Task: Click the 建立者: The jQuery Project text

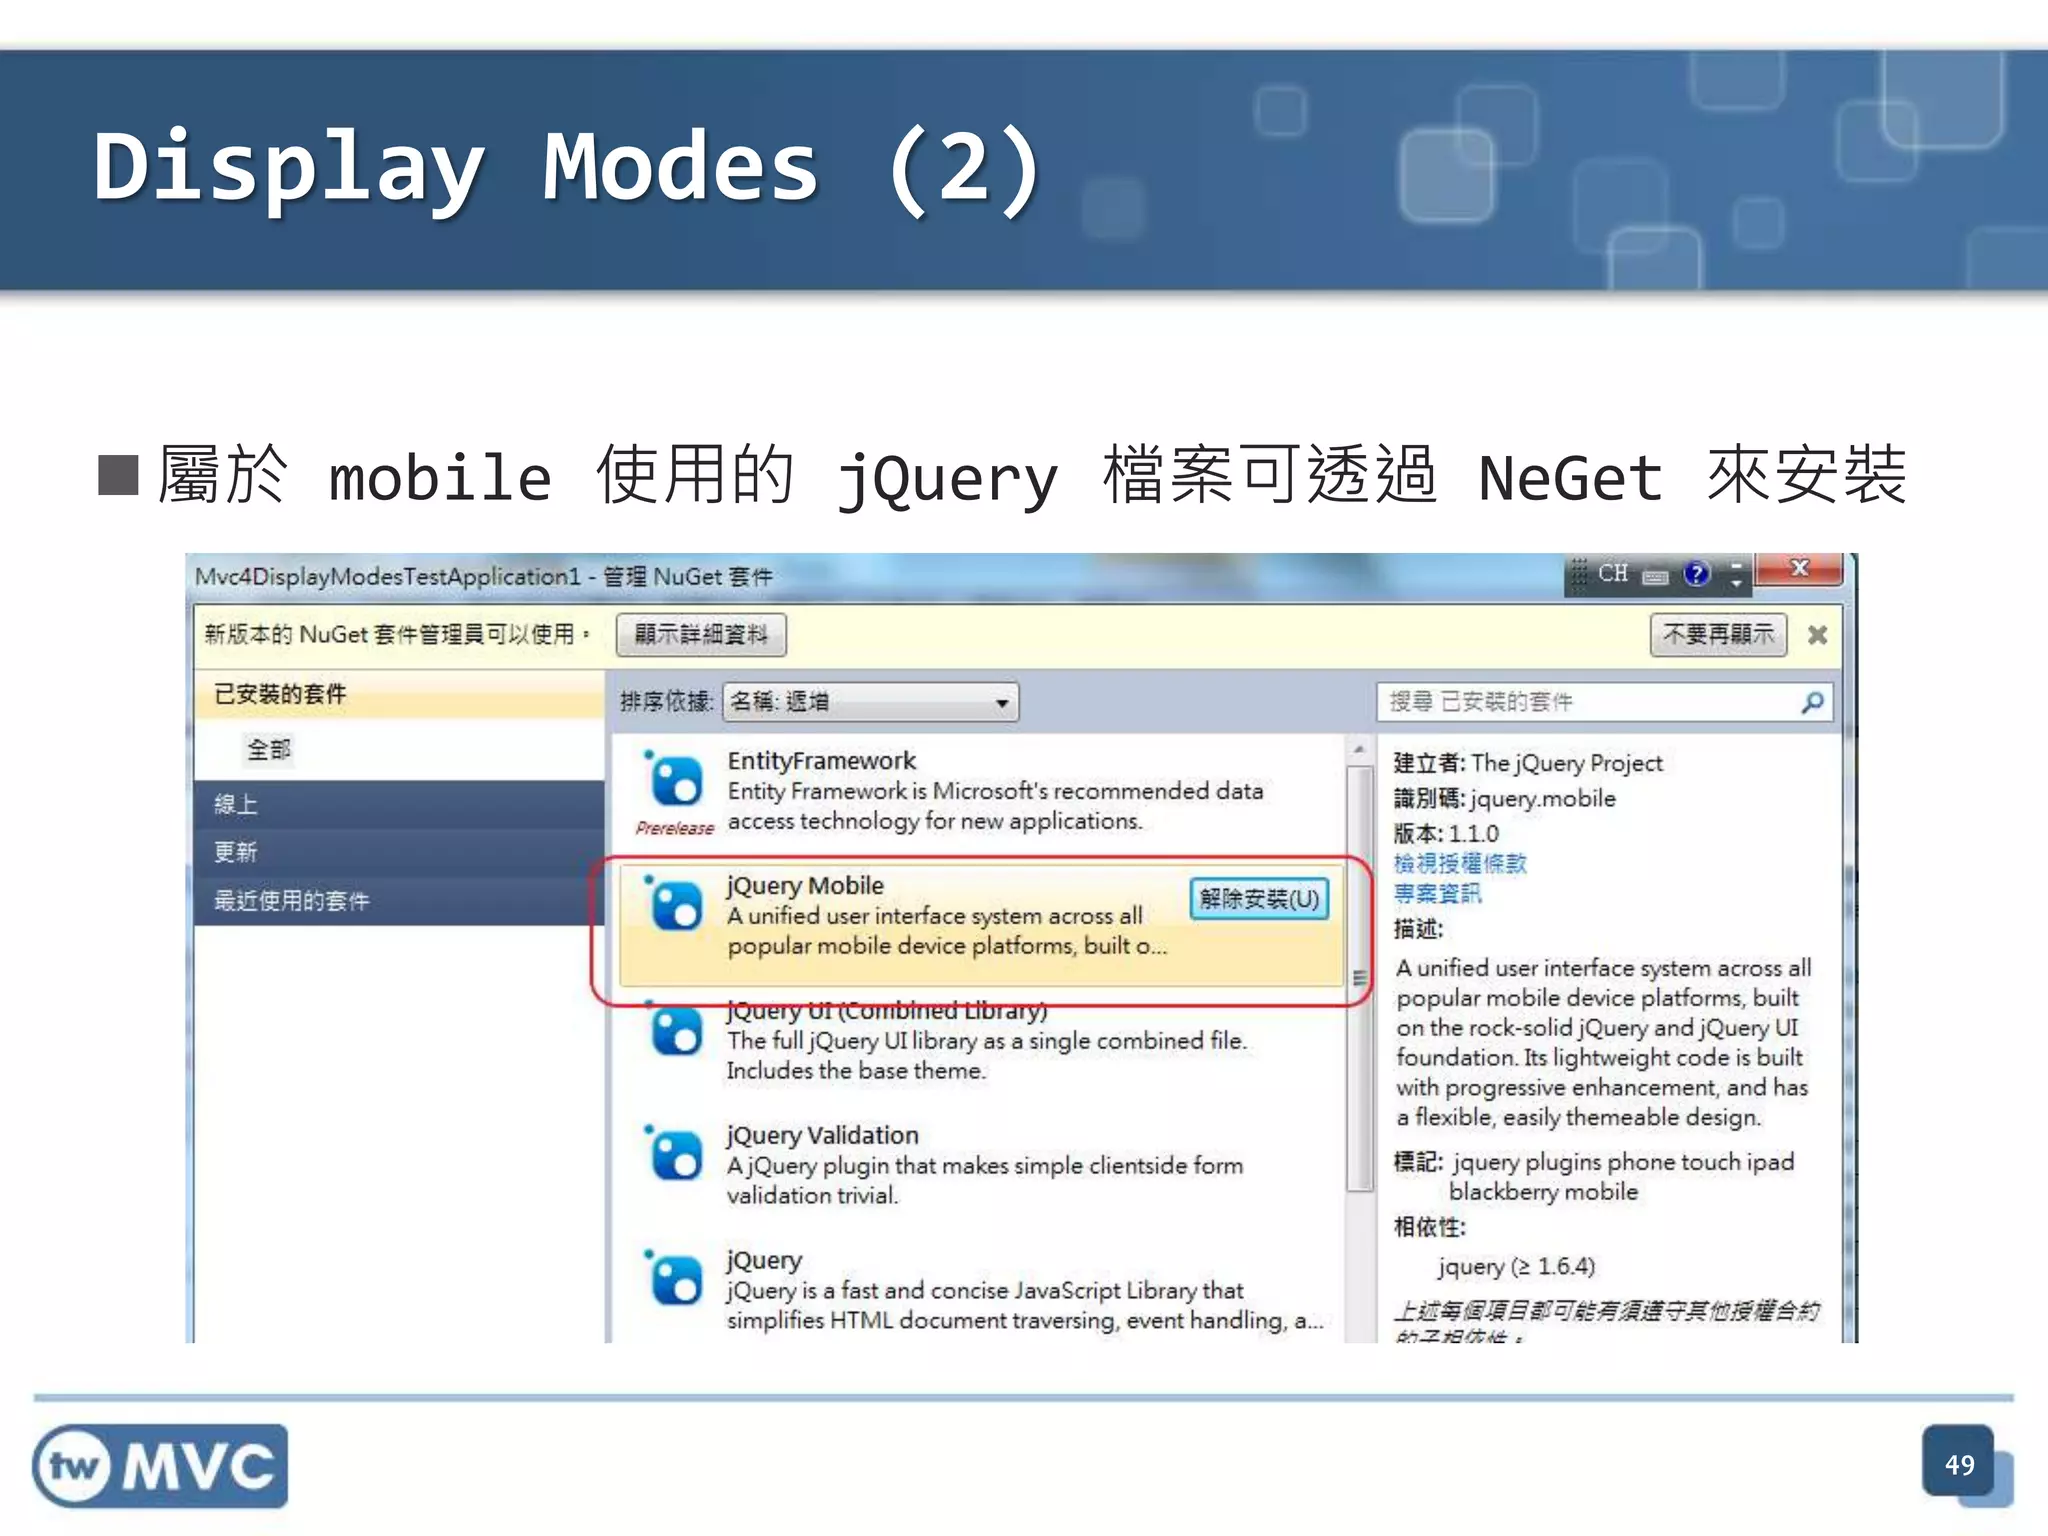Action: point(1528,763)
